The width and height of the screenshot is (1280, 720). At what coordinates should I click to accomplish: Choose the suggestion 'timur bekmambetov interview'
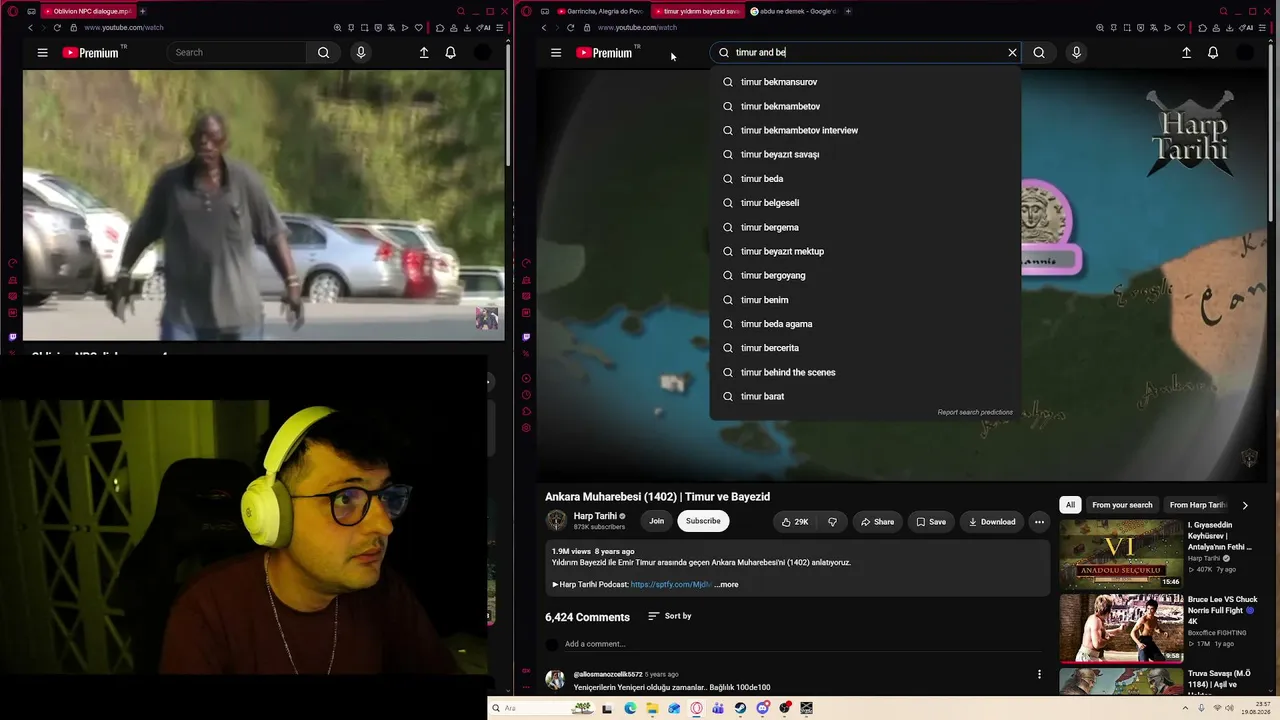(x=865, y=130)
